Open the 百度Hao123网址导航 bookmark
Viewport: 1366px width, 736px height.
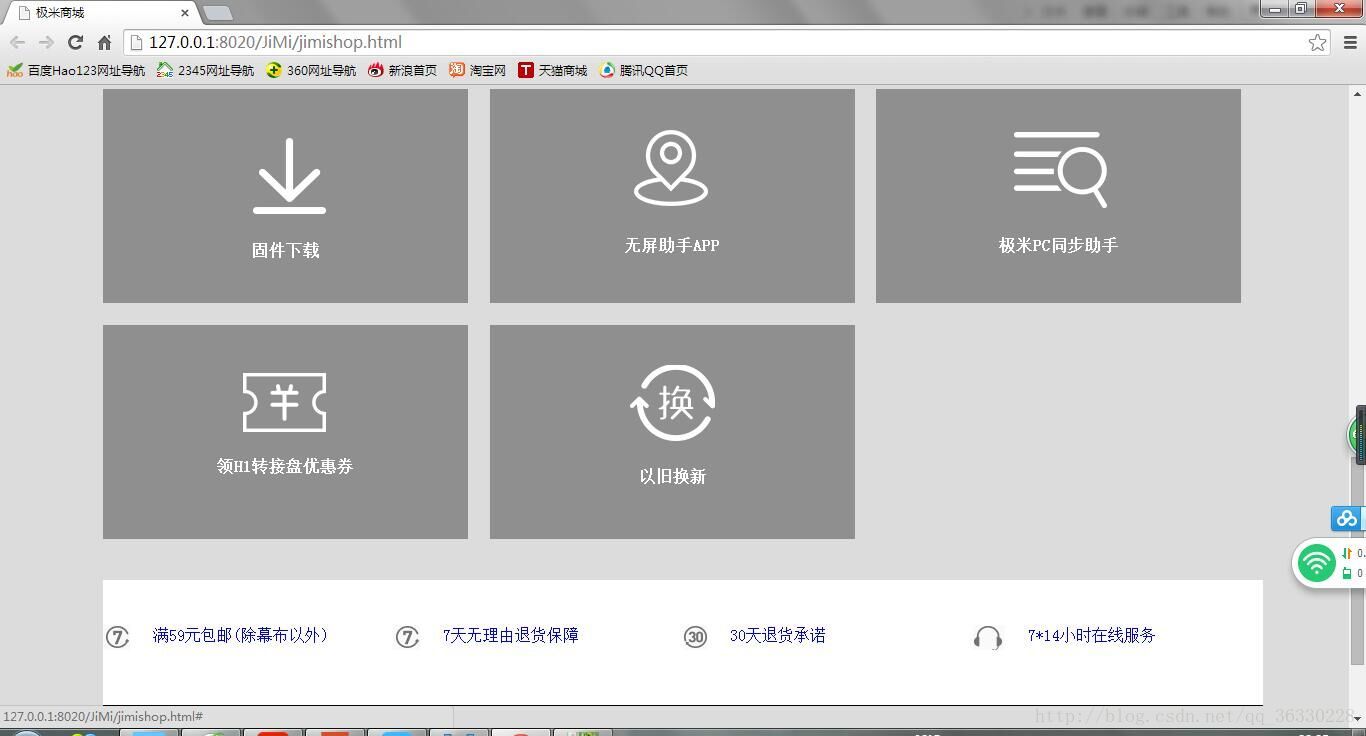point(76,70)
